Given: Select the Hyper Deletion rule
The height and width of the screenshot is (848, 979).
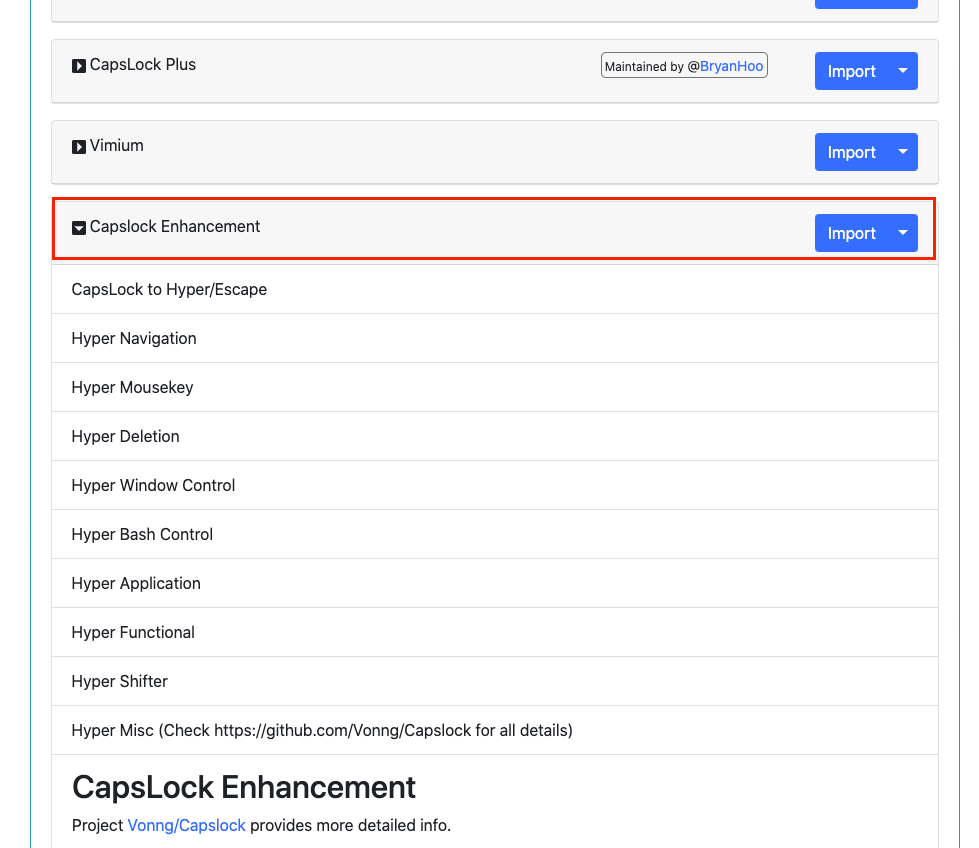Looking at the screenshot, I should pos(494,436).
